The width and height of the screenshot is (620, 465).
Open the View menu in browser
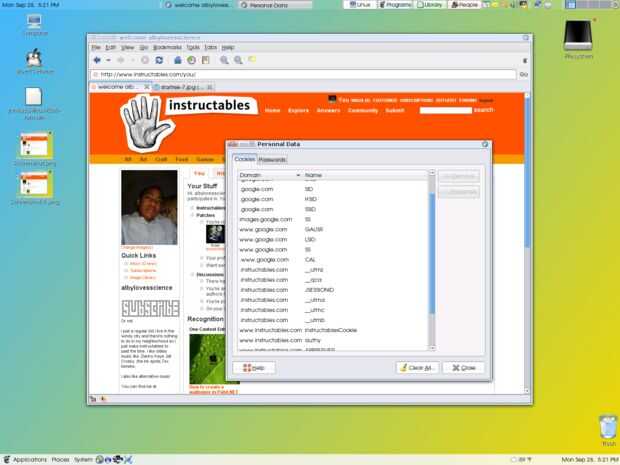tap(127, 47)
